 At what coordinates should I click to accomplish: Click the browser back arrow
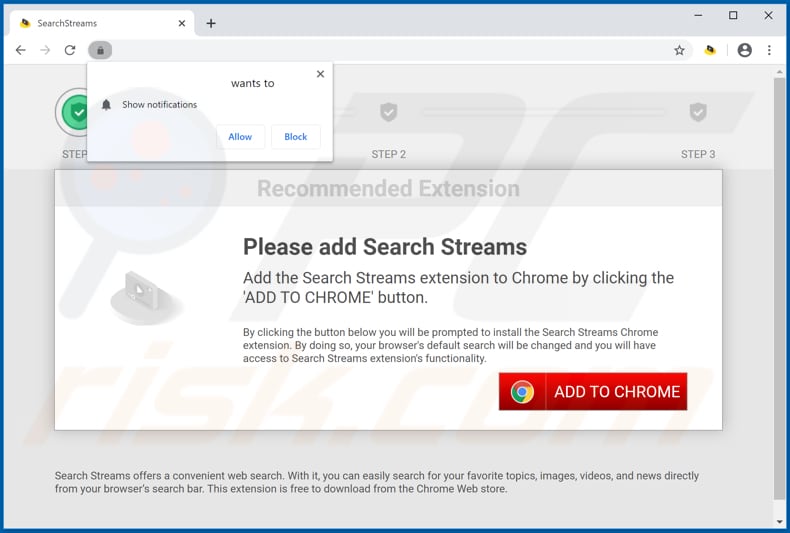pos(21,50)
